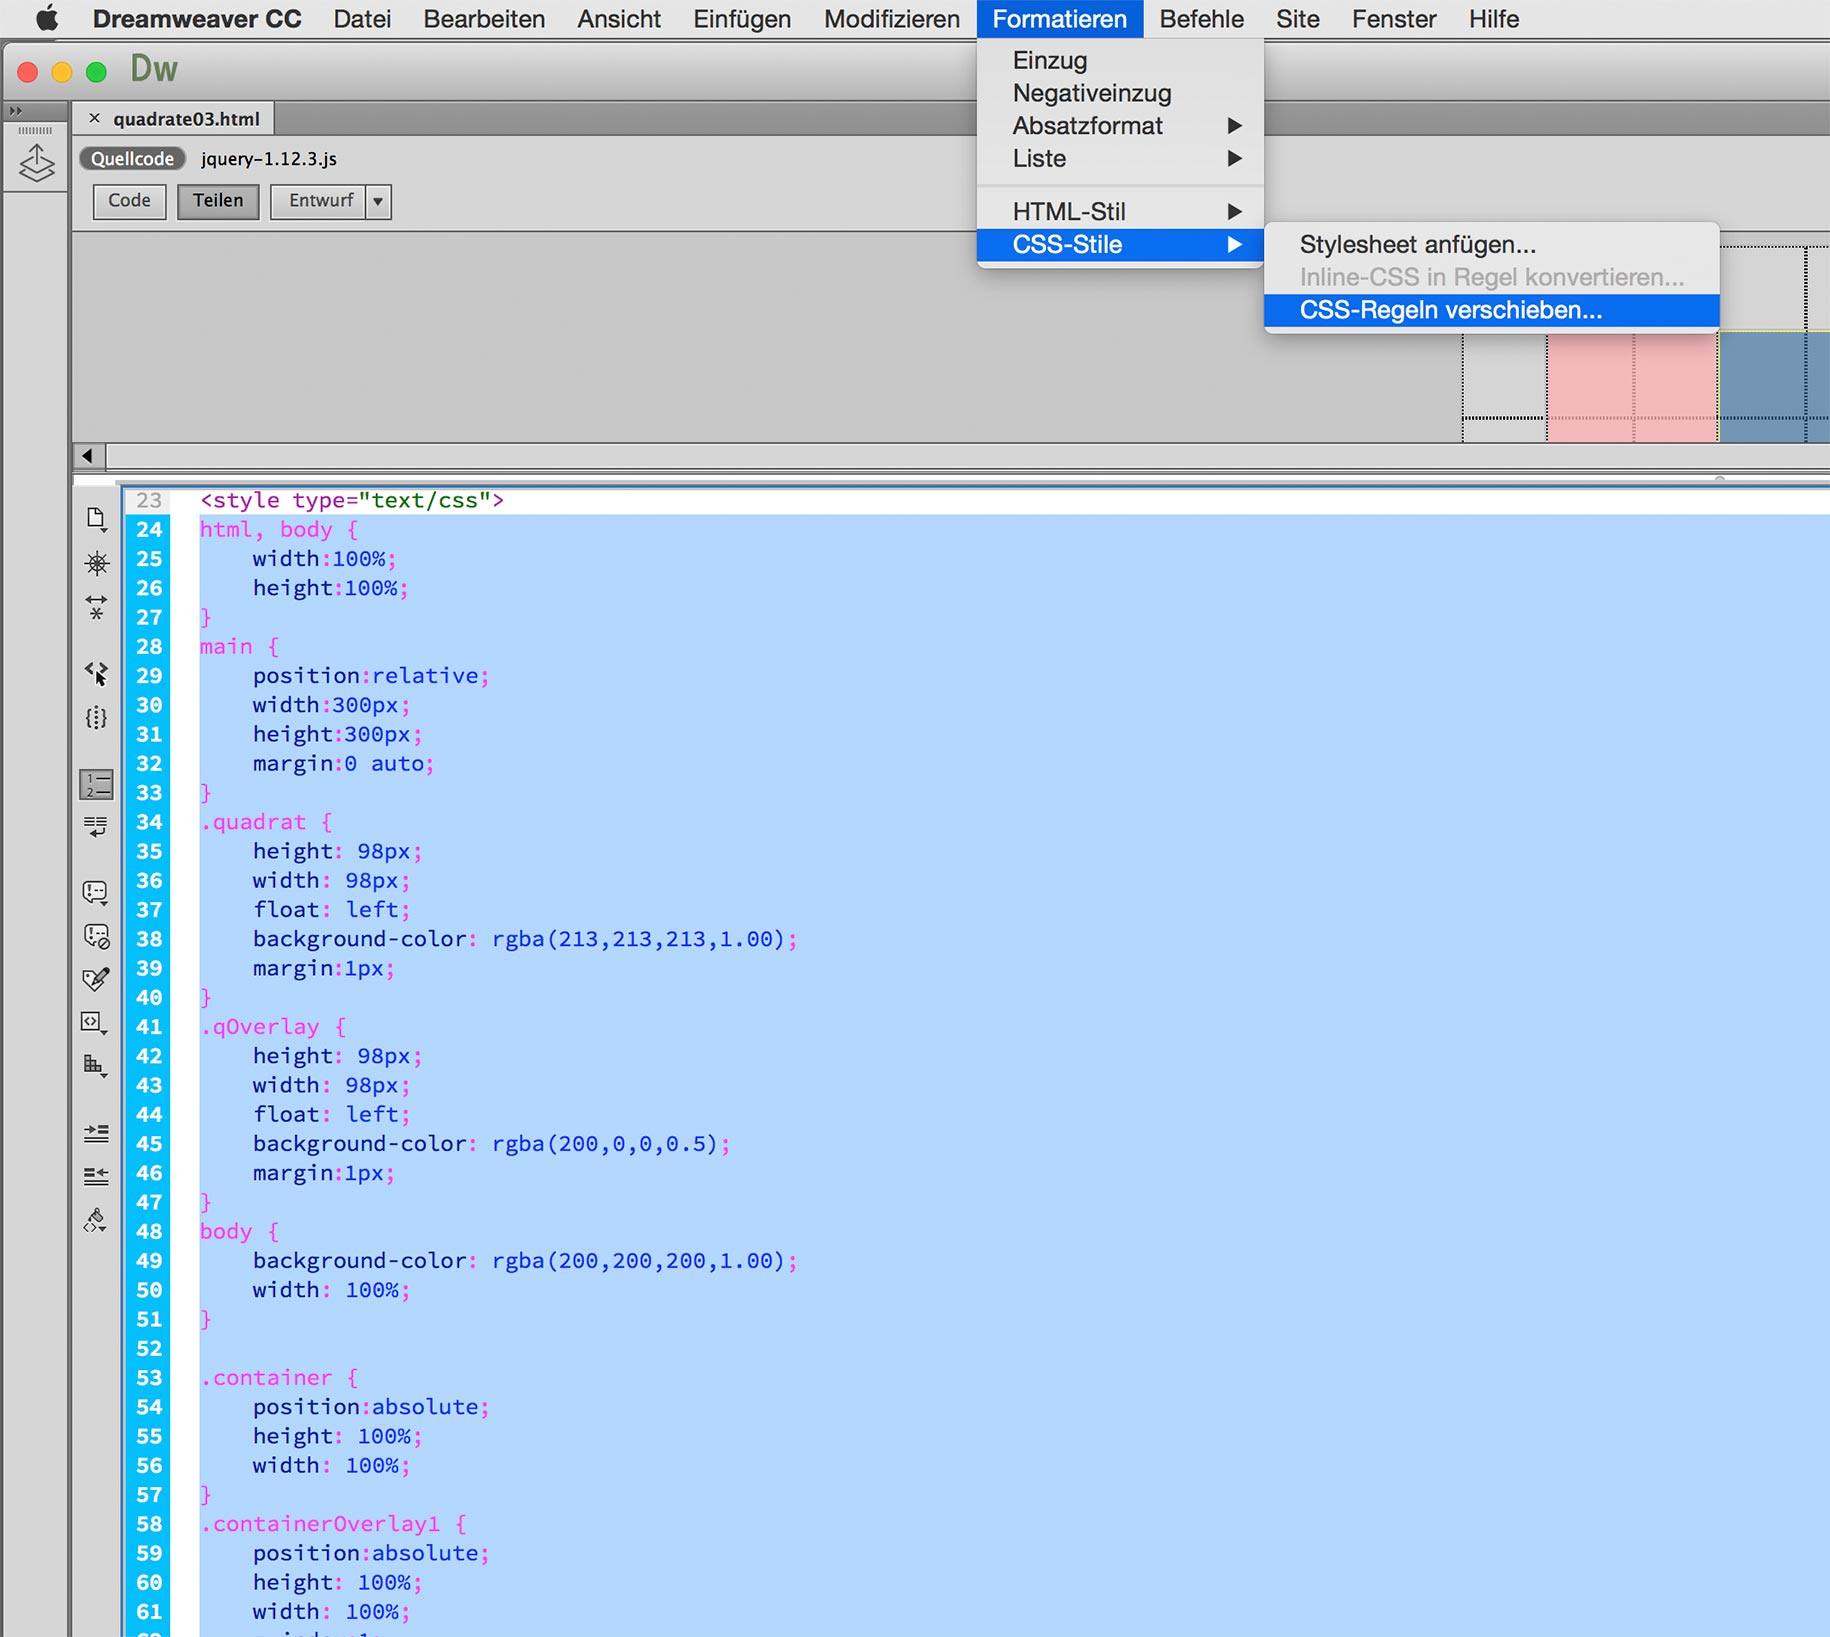Click the Format Source Code icon
Viewport: 1830px width, 1637px height.
(96, 1220)
